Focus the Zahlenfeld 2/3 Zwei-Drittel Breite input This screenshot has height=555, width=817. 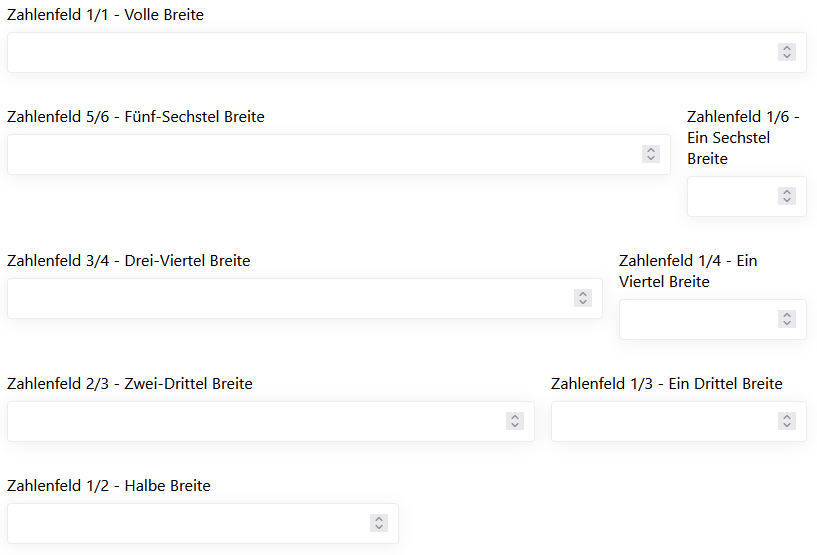(250, 421)
